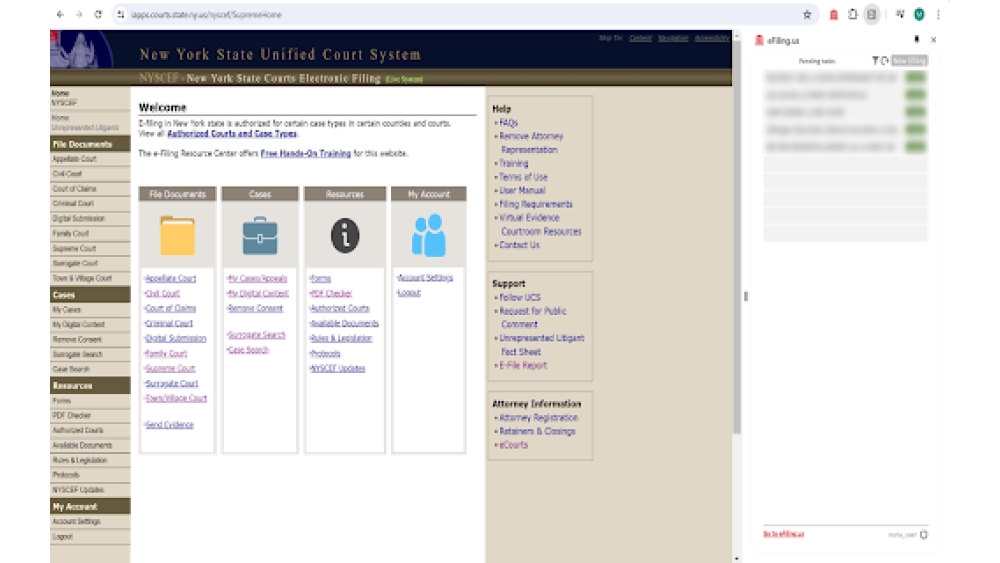The height and width of the screenshot is (563, 1000).
Task: Open Terms of Use link
Action: coord(524,177)
